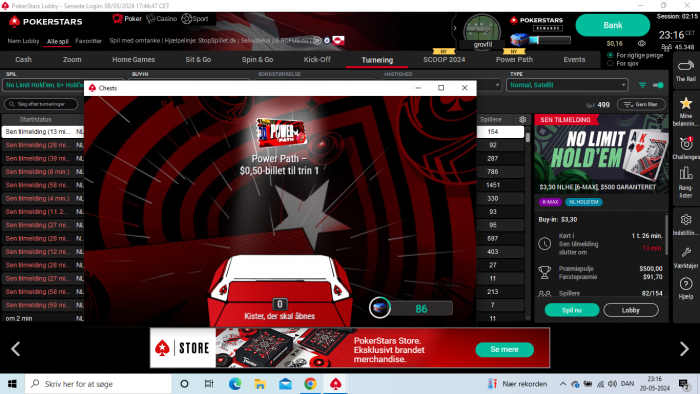The width and height of the screenshot is (700, 394).
Task: Click the Spil nu button
Action: pos(572,310)
